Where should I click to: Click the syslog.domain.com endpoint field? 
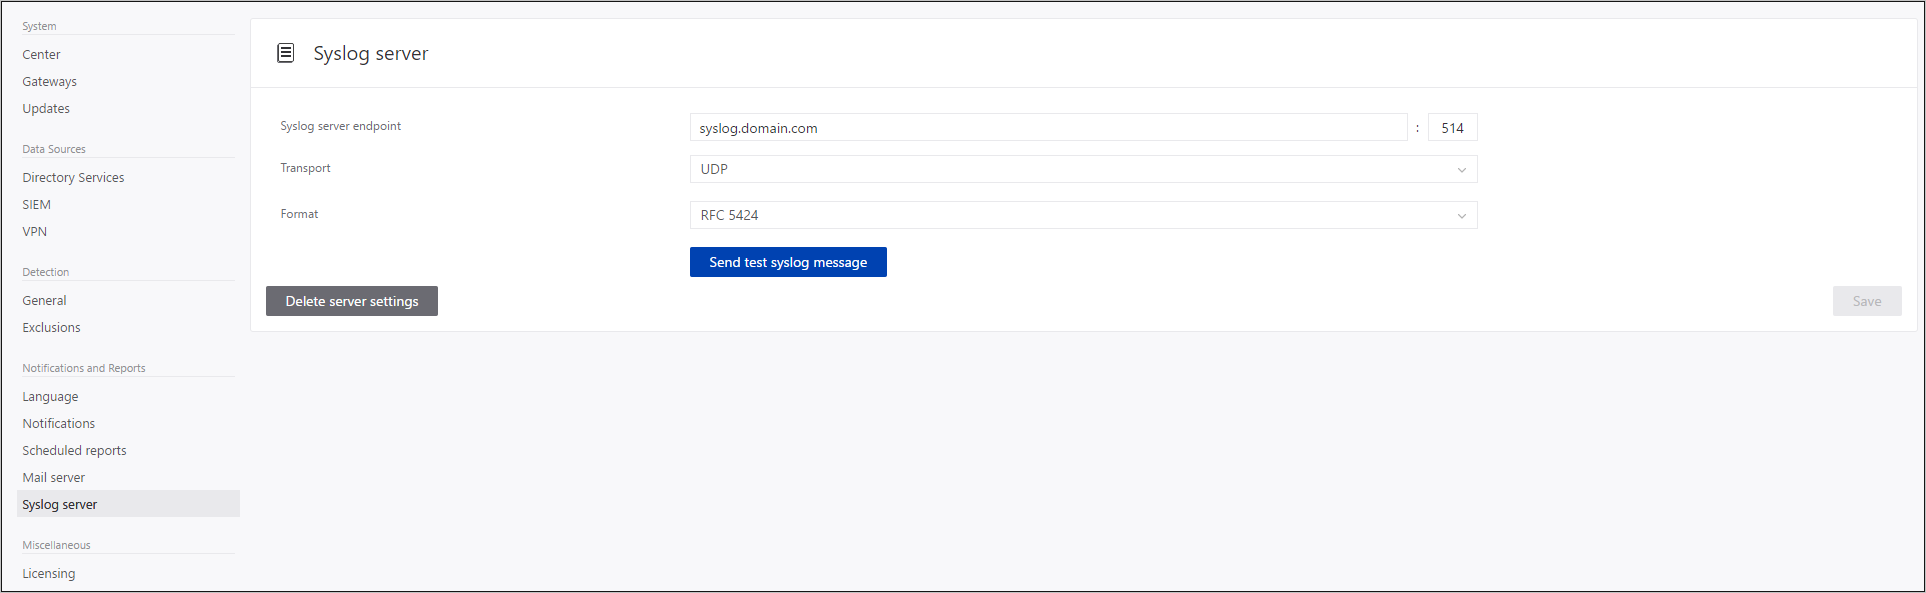point(1048,128)
